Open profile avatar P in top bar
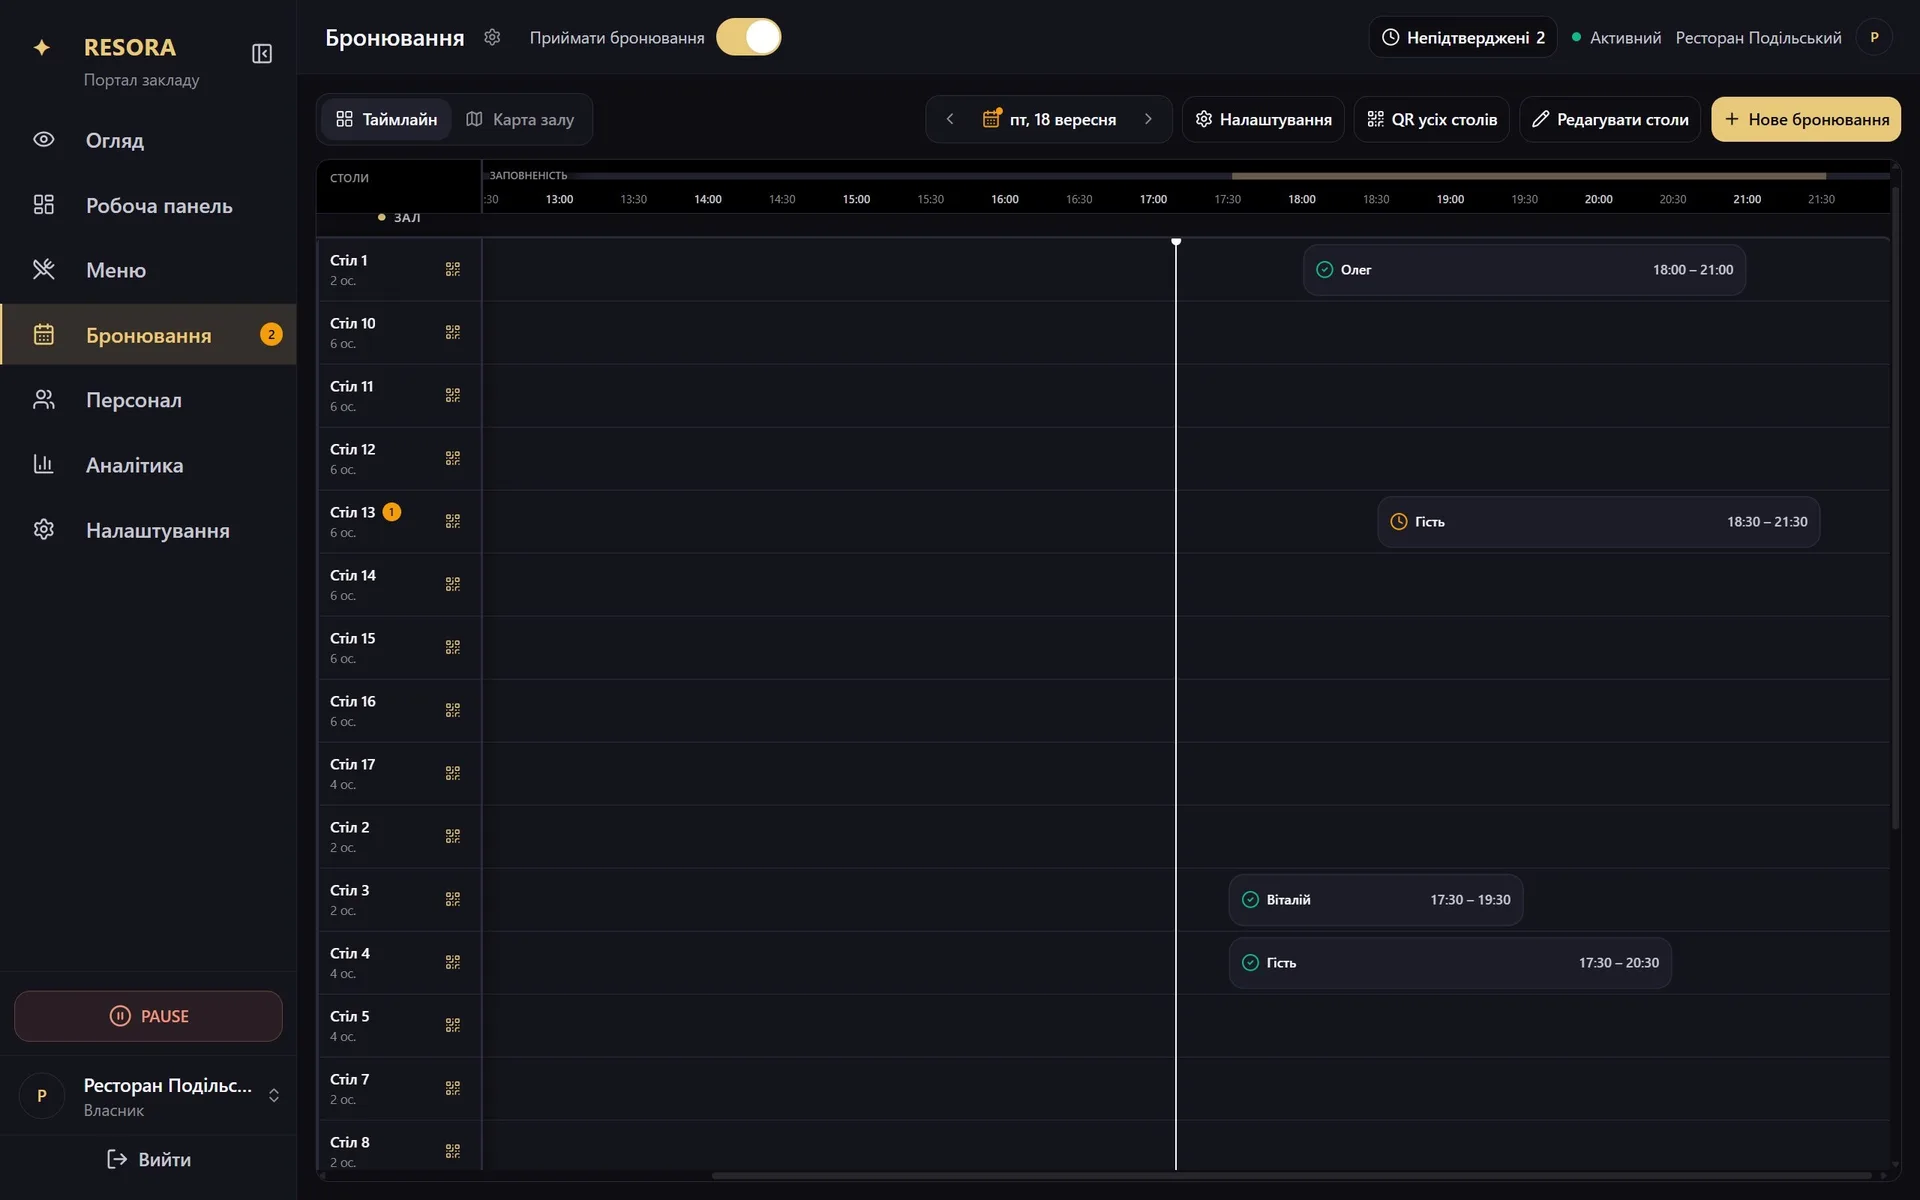The height and width of the screenshot is (1200, 1920). pos(1874,37)
